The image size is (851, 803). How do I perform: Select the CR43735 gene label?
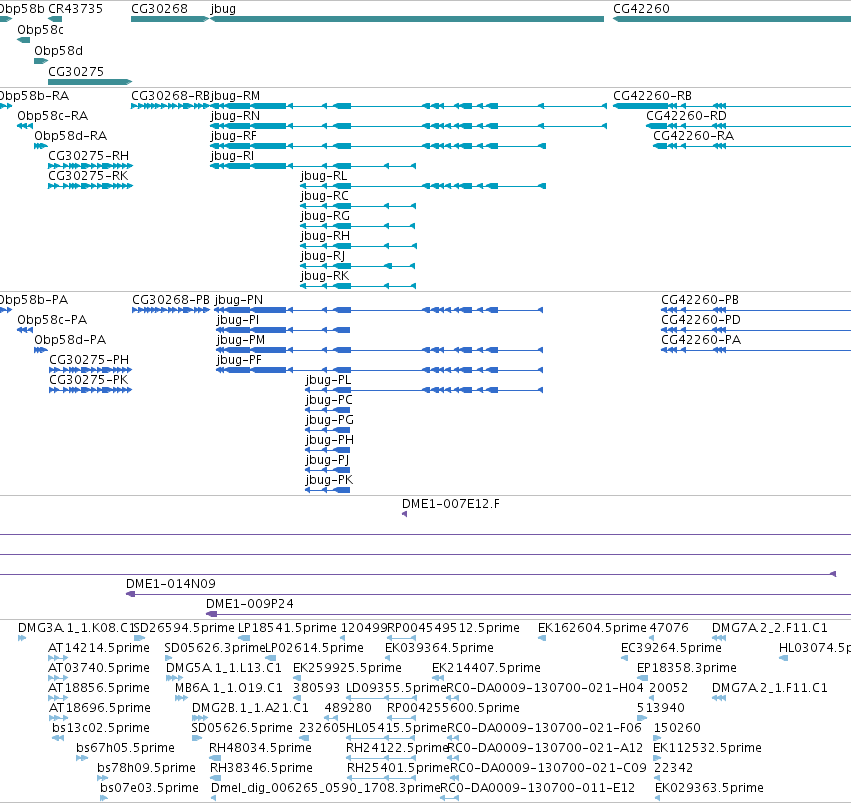click(x=75, y=9)
